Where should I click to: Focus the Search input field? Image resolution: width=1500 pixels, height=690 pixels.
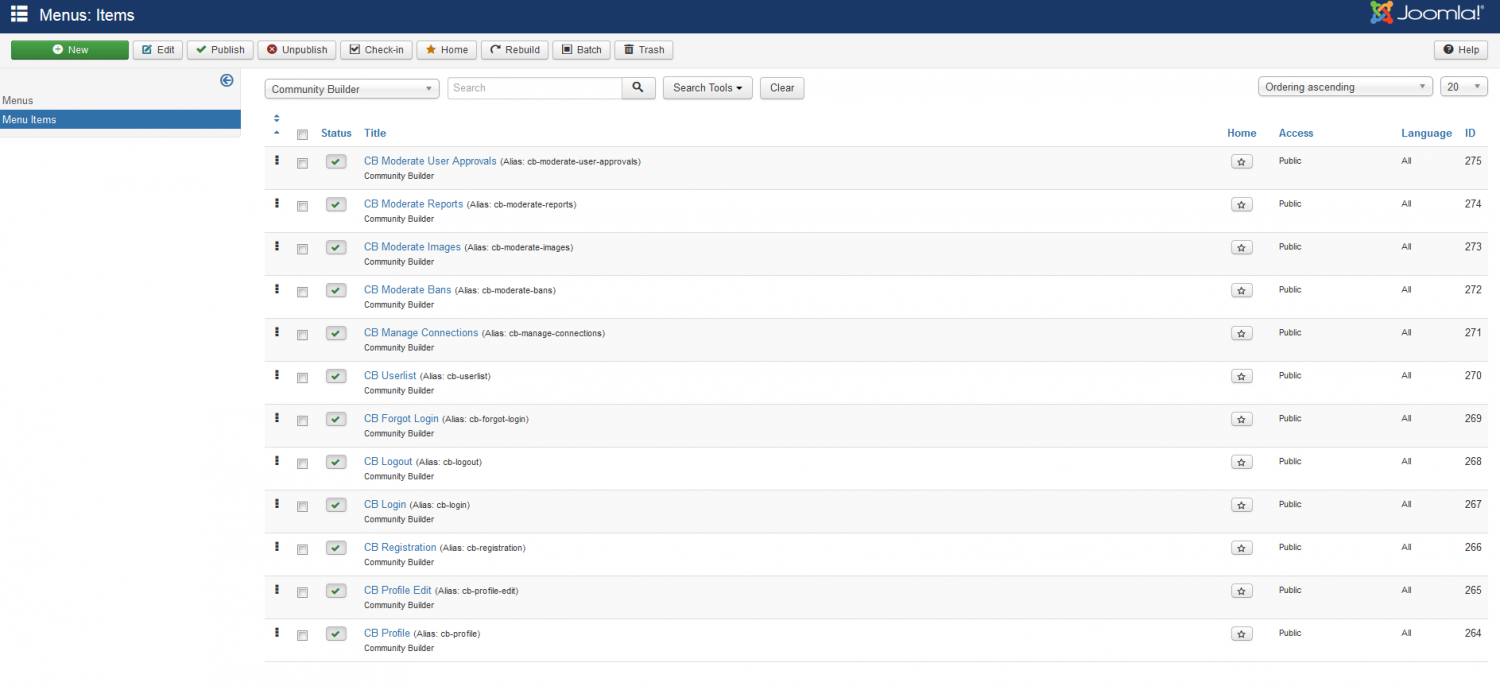(x=535, y=88)
